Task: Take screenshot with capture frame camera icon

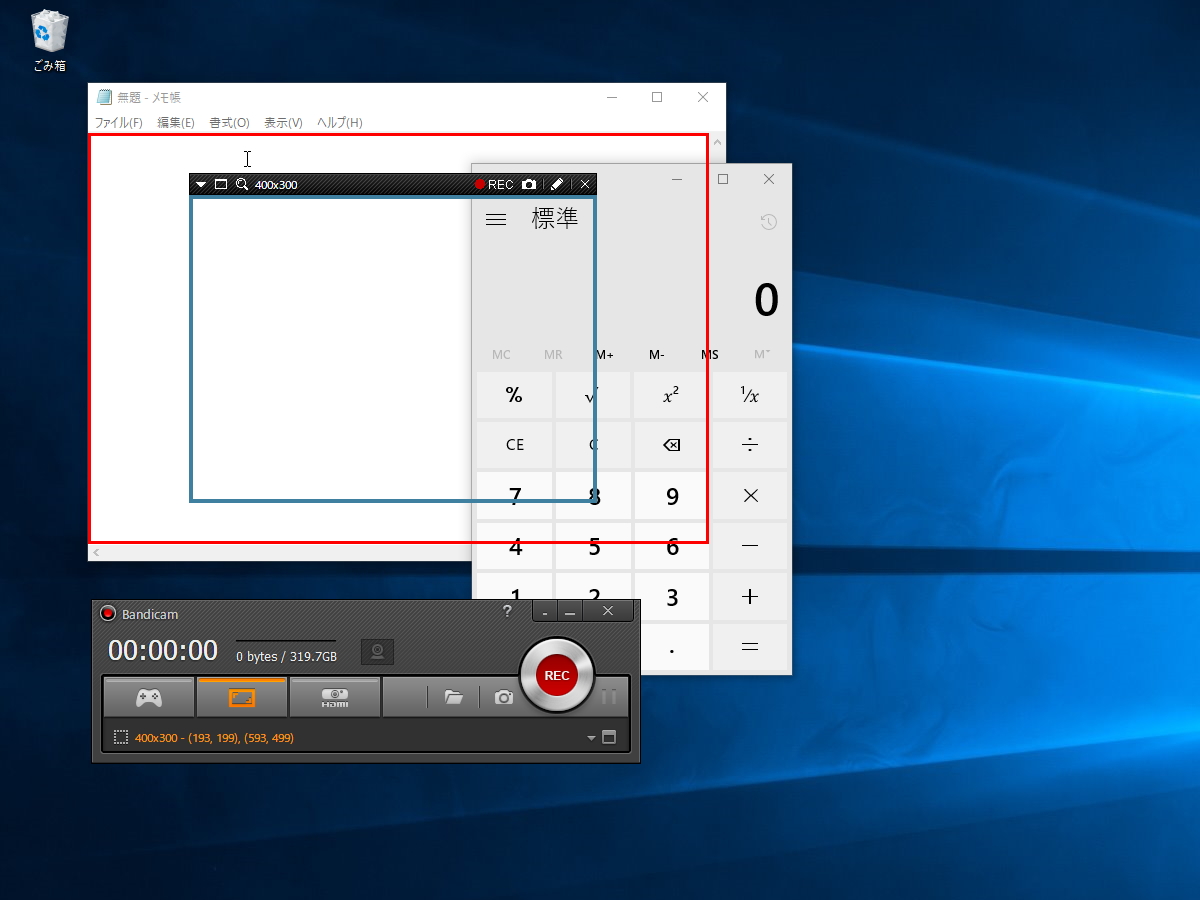Action: click(529, 184)
